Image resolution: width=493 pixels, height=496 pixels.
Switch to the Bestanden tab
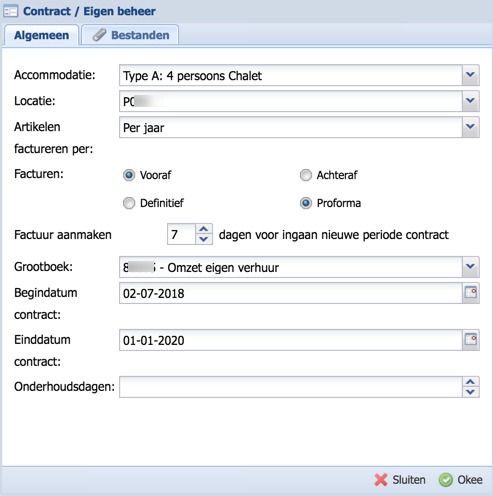[x=130, y=35]
